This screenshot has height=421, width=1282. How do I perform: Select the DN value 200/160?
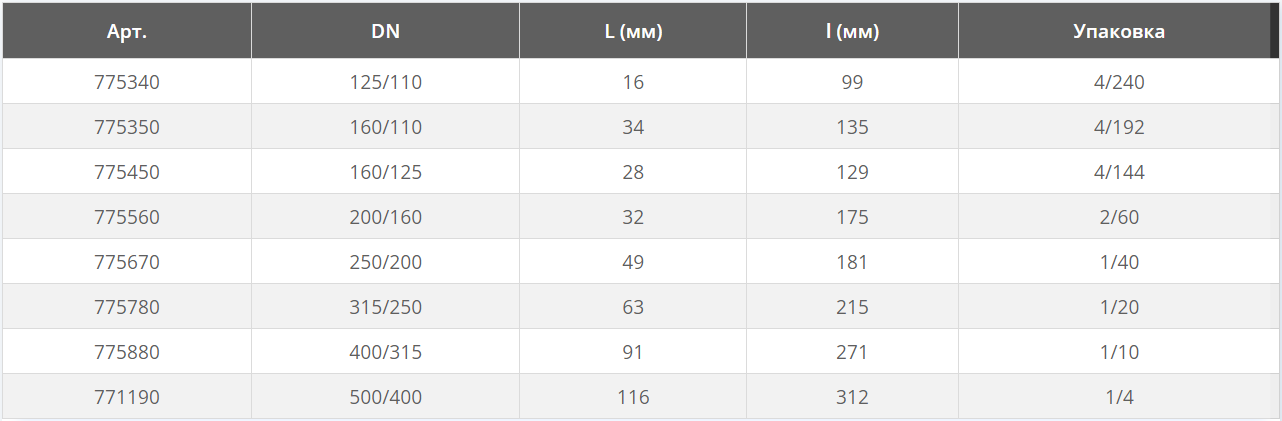(x=385, y=218)
